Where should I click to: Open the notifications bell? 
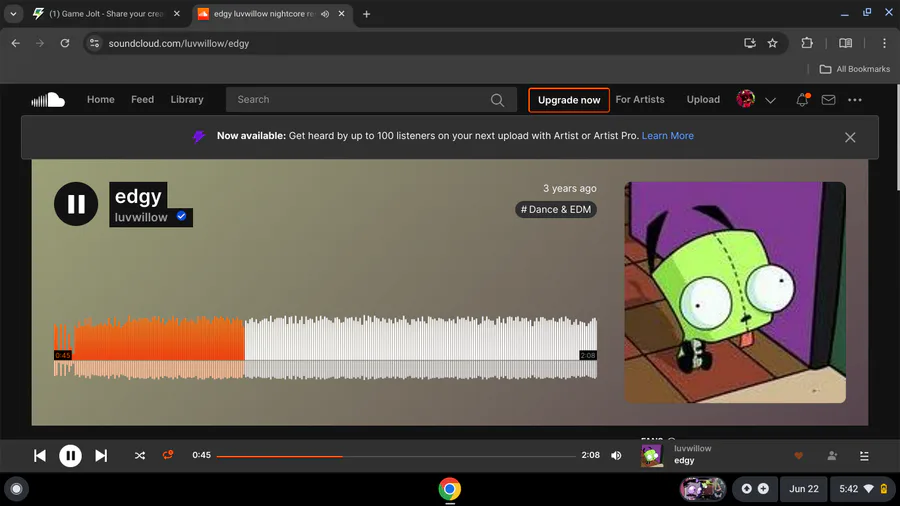(x=802, y=100)
